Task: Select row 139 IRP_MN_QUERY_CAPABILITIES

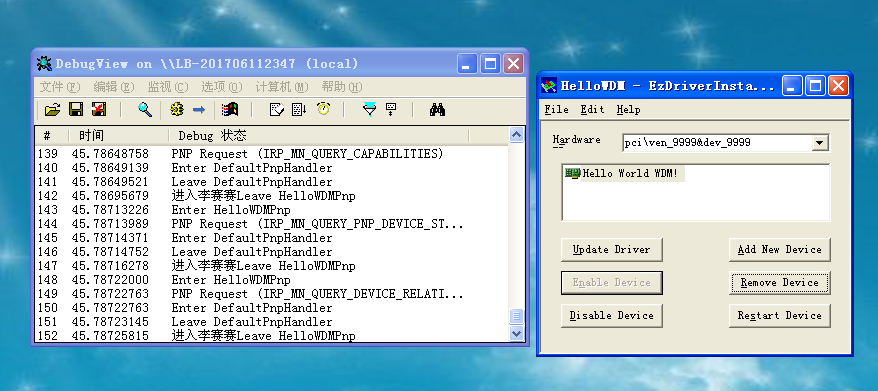Action: 272,154
